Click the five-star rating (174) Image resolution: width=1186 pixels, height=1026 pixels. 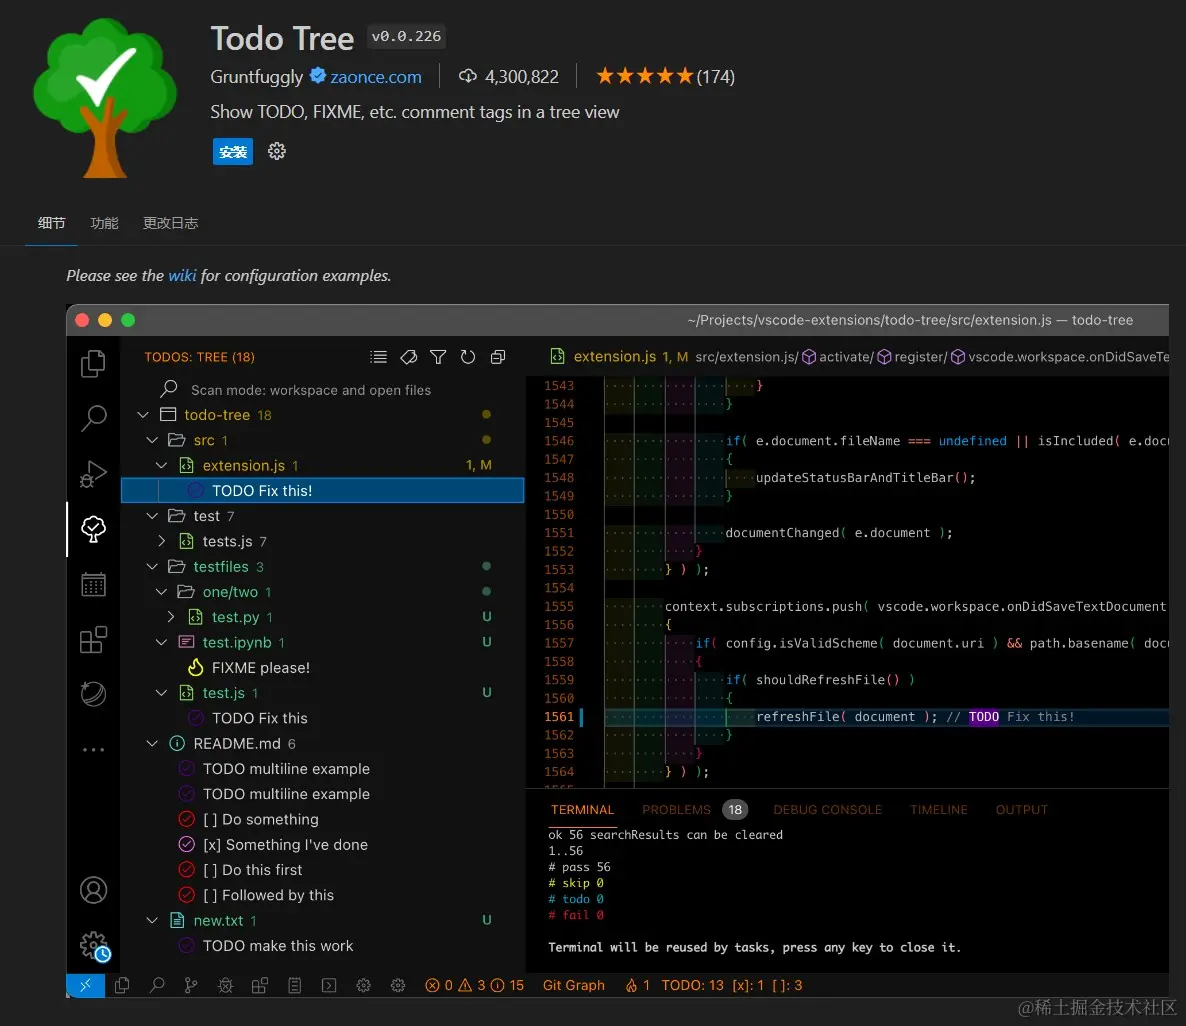click(x=665, y=76)
